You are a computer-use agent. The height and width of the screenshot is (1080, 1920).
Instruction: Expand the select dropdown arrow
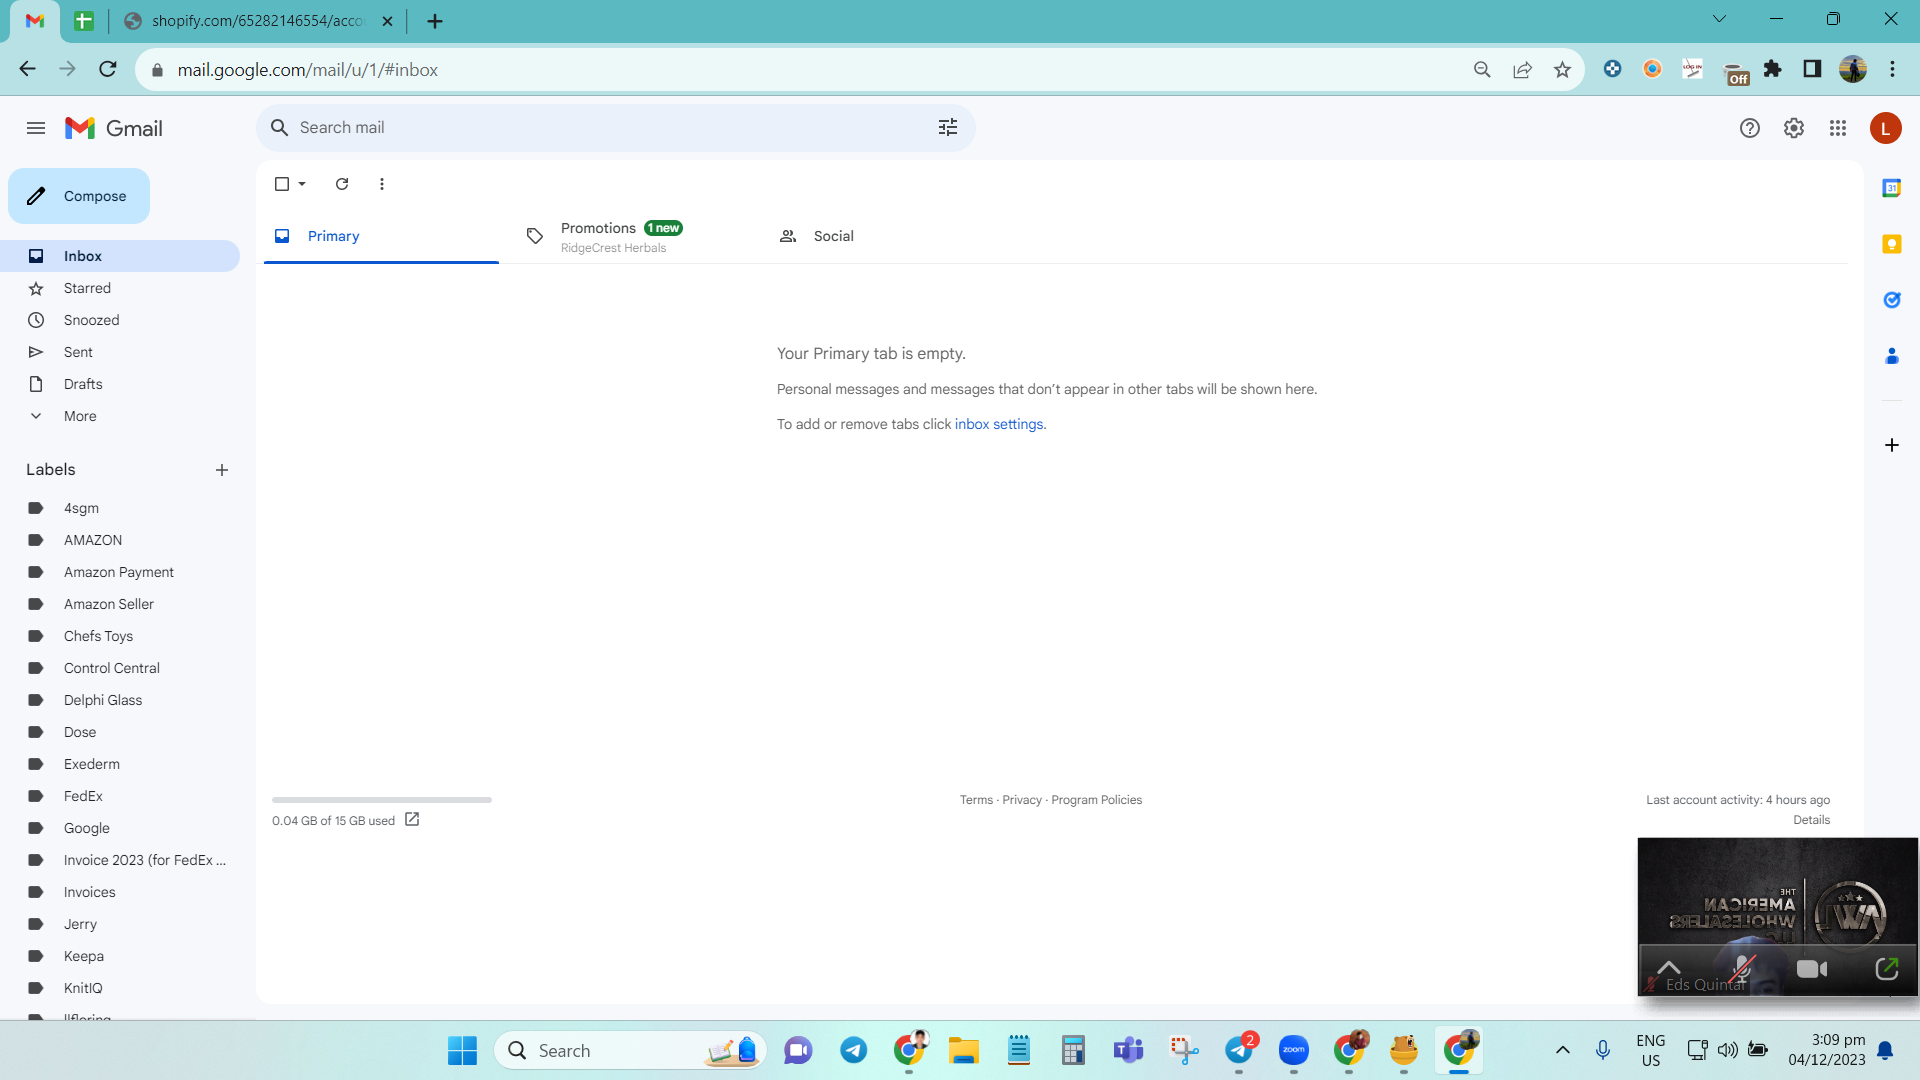click(x=302, y=184)
